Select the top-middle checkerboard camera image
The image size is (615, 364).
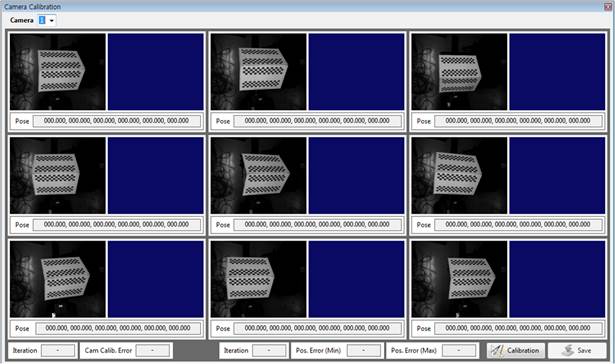pos(258,71)
